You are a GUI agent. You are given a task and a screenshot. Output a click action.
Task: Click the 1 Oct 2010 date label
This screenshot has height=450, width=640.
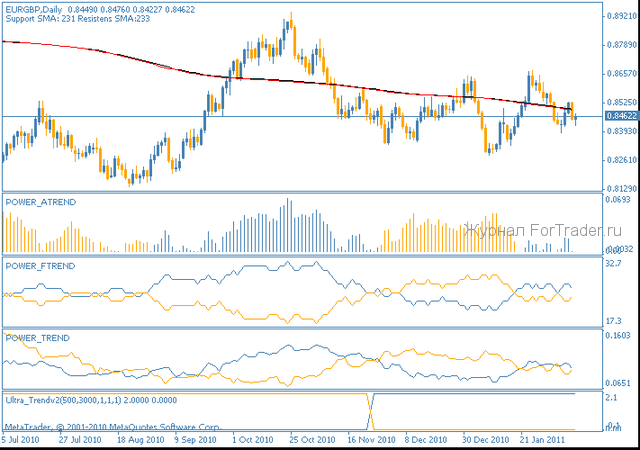pos(253,440)
